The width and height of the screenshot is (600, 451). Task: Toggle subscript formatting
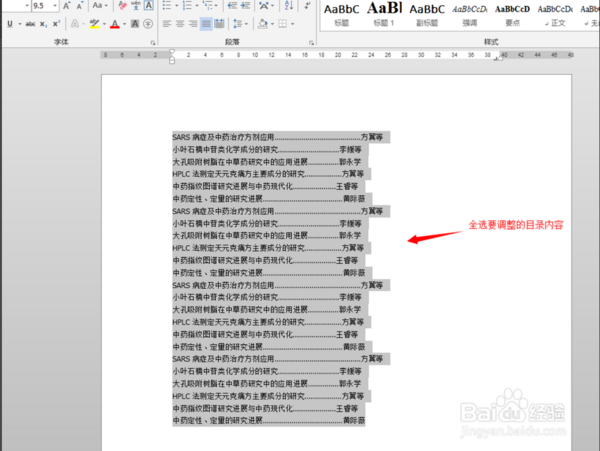(44, 24)
